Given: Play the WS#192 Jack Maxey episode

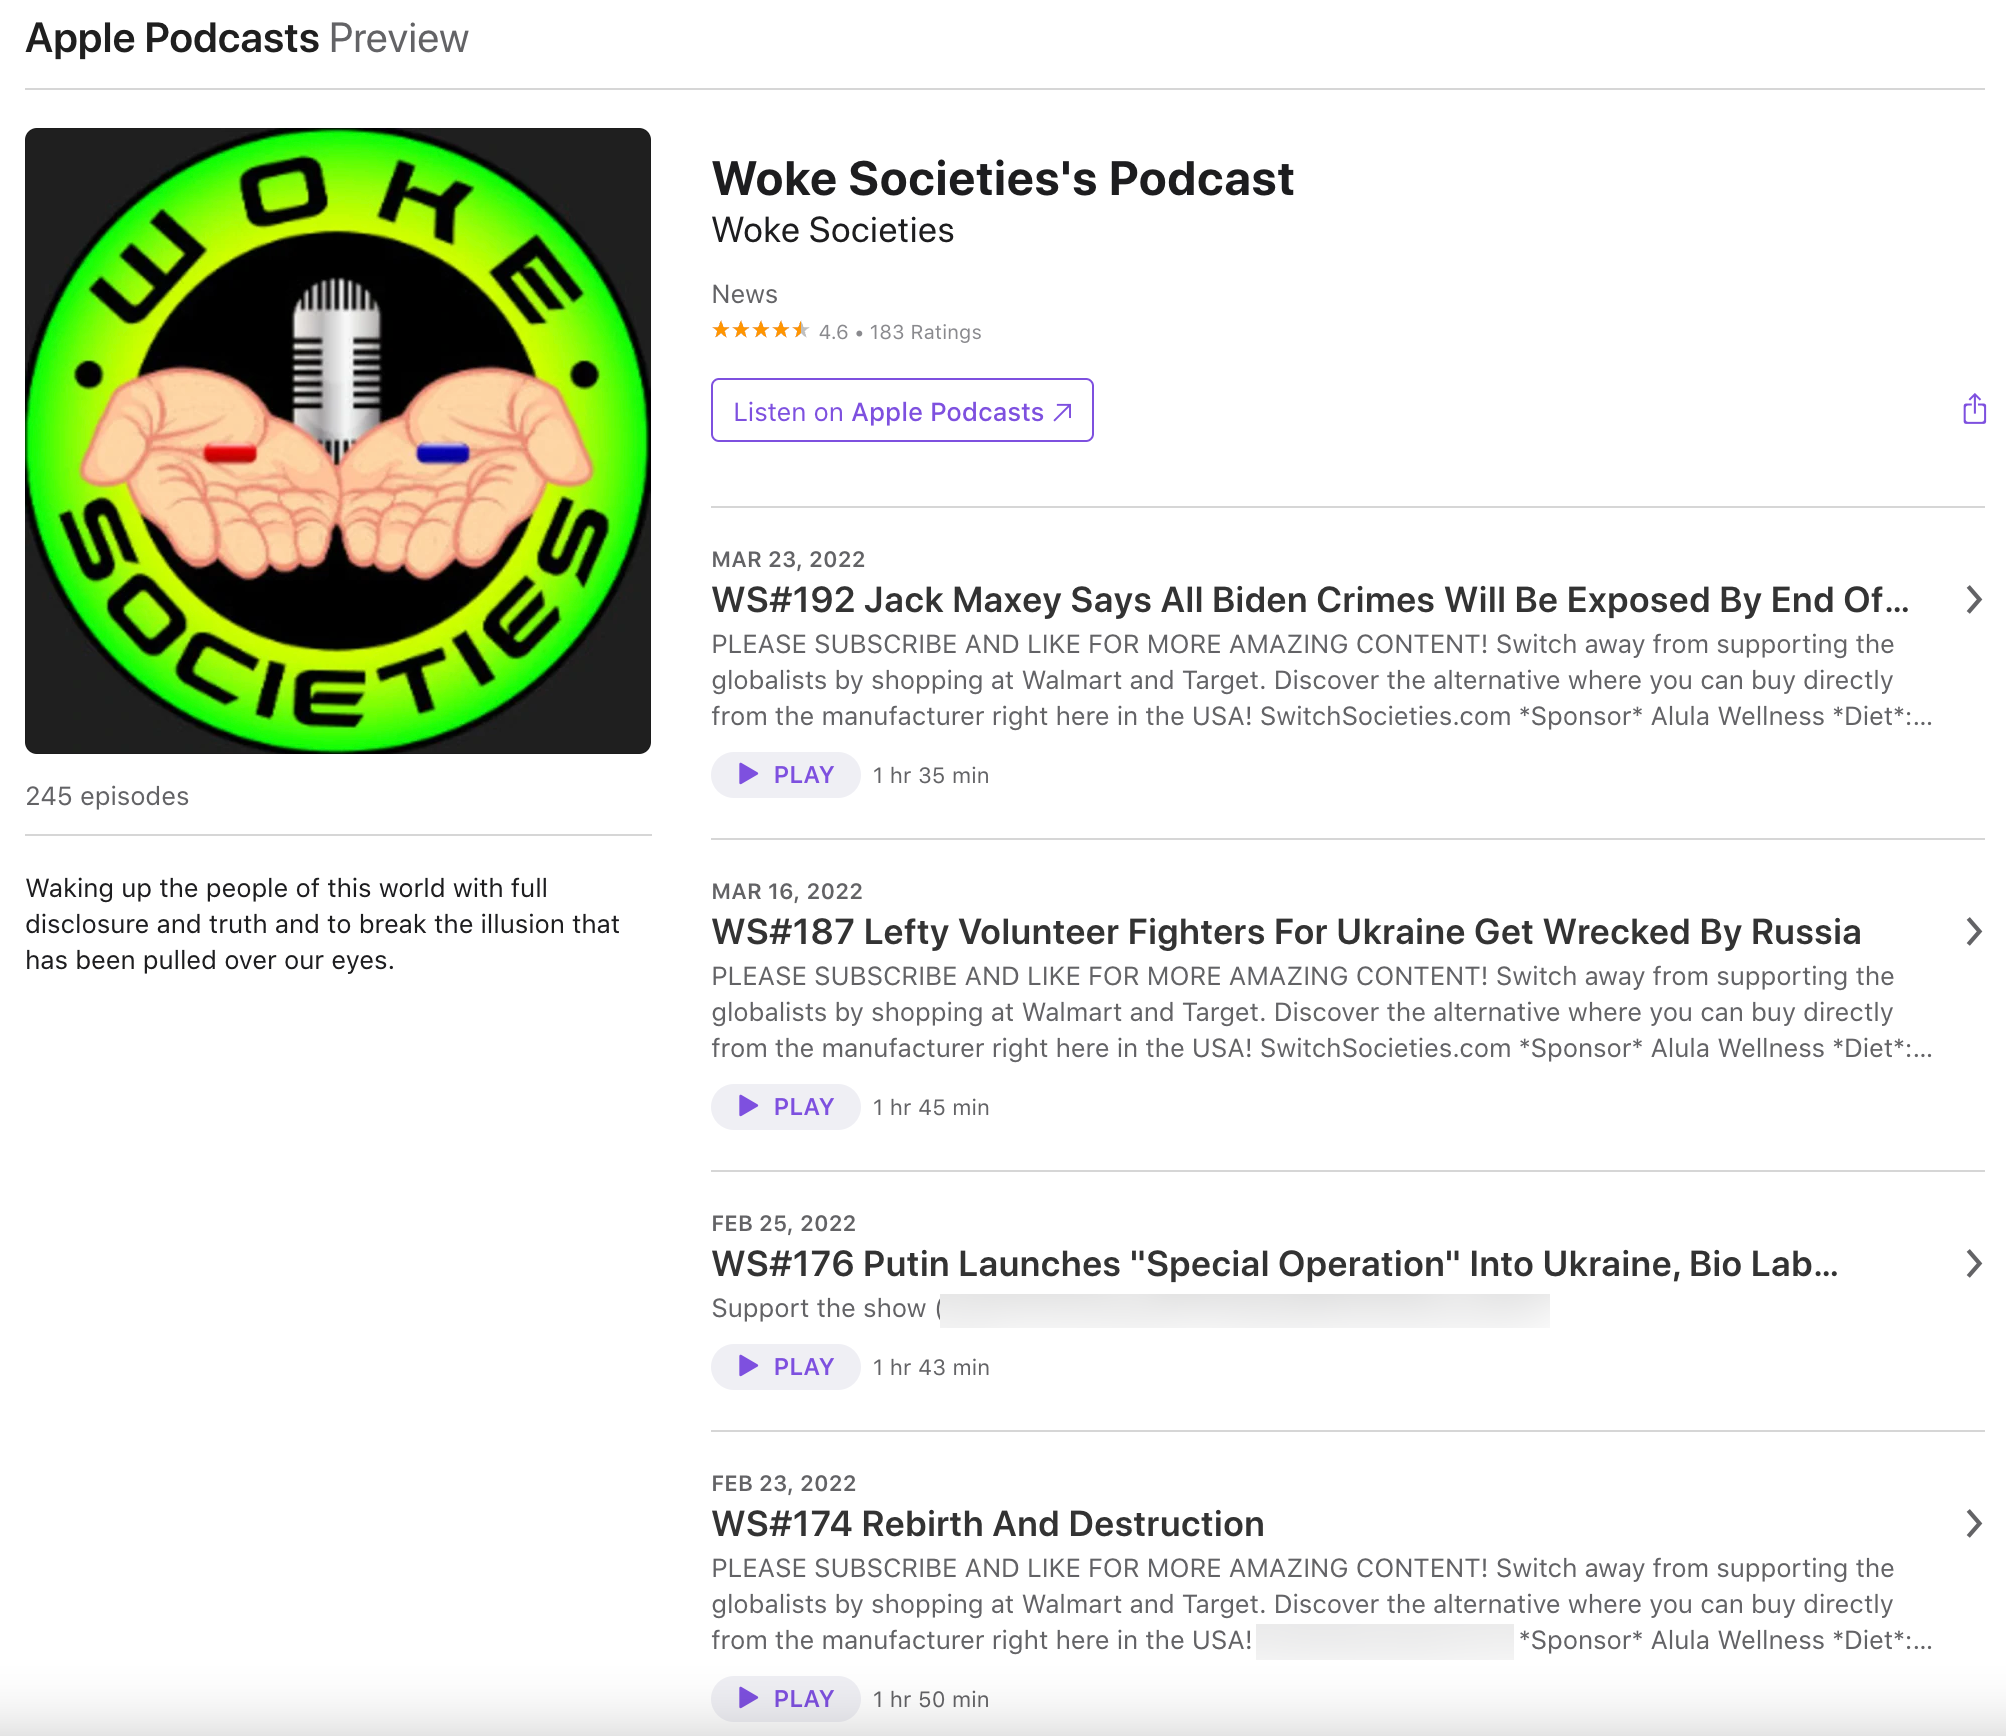Looking at the screenshot, I should click(786, 775).
